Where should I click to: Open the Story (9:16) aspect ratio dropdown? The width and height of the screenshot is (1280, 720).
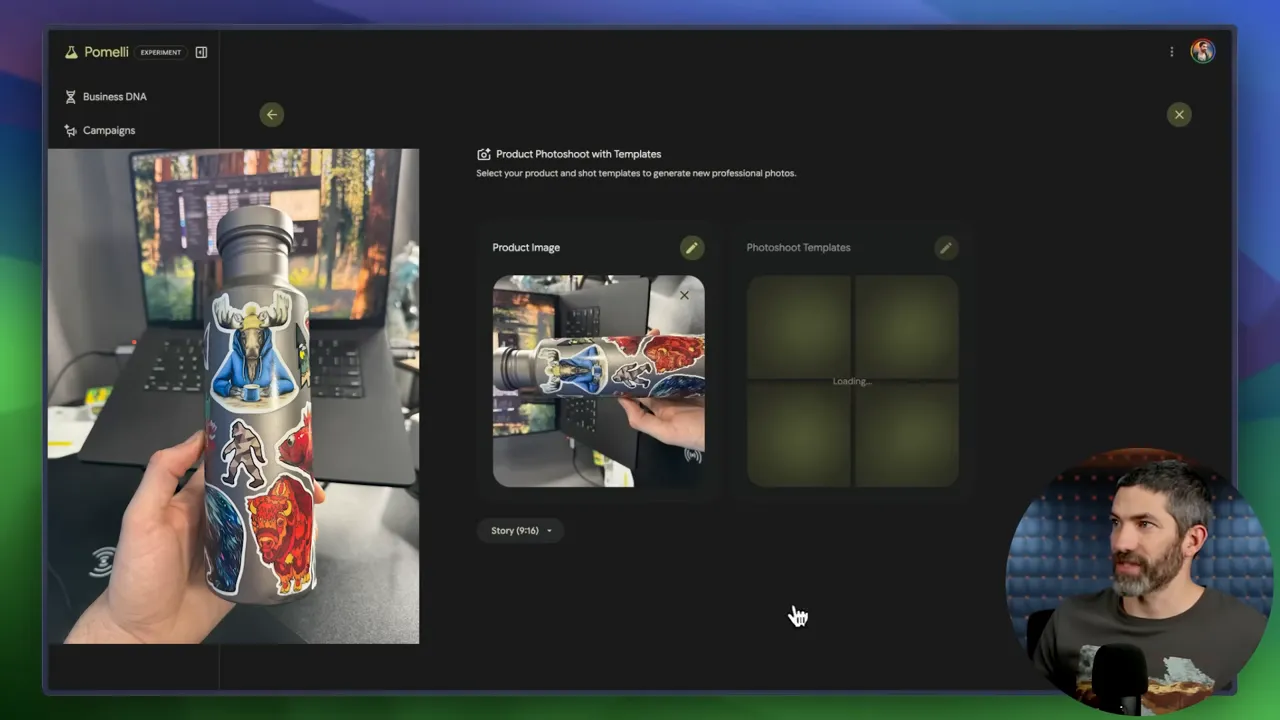521,531
